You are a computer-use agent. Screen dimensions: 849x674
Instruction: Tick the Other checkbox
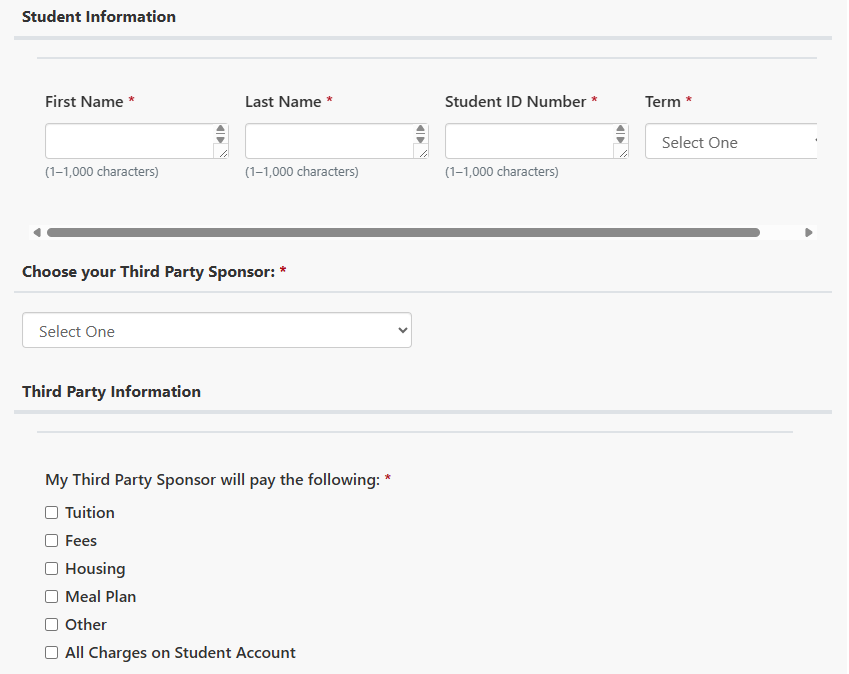[51, 625]
